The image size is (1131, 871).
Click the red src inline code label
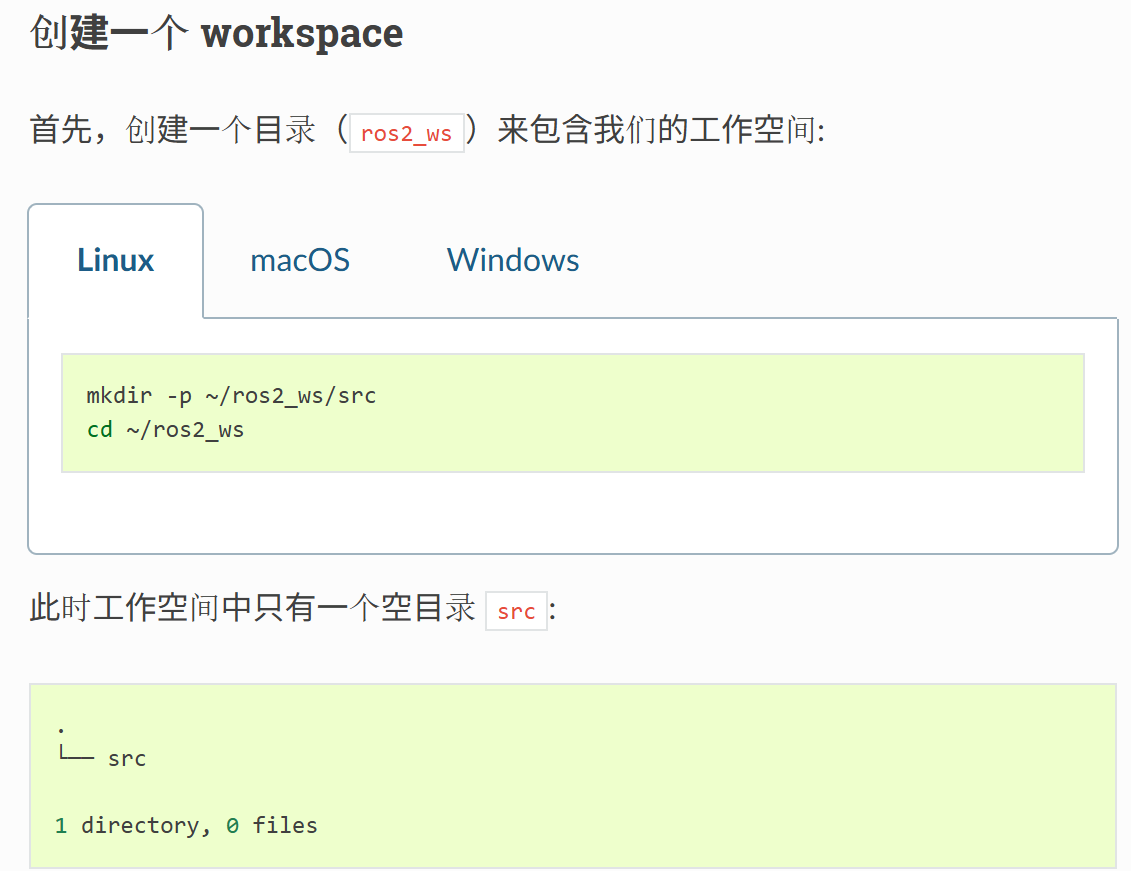click(516, 611)
